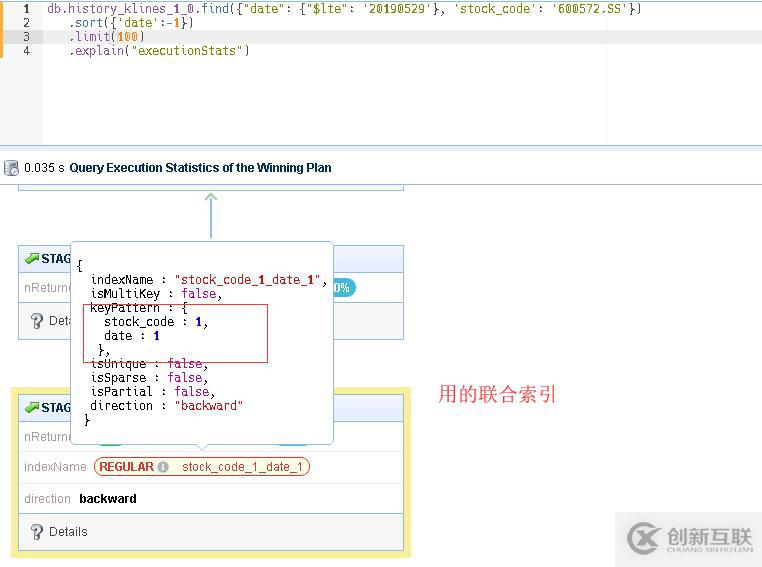This screenshot has height=567, width=762.
Task: Click the percentage badge on the upper stage
Action: pyautogui.click(x=344, y=288)
